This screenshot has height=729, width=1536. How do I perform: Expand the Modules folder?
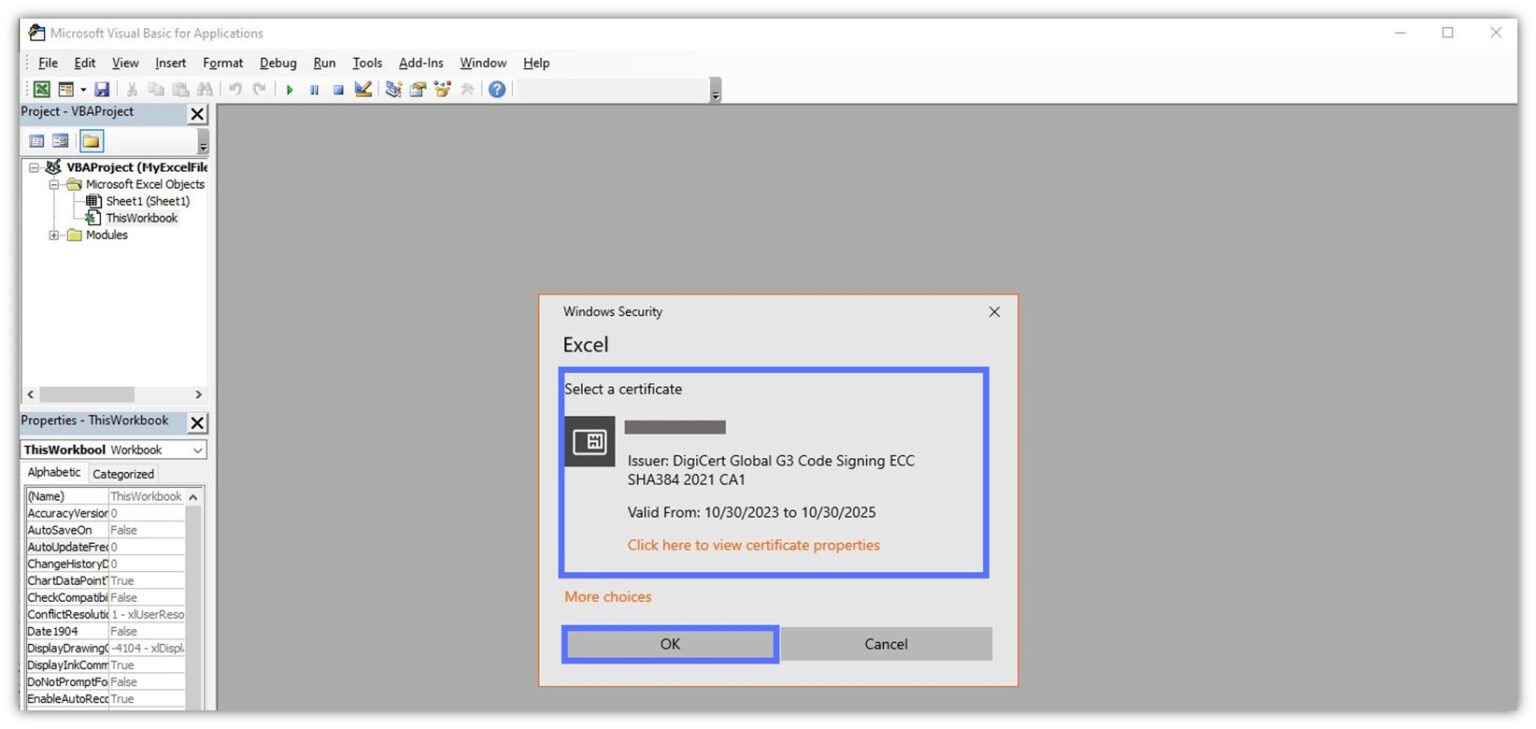point(53,235)
